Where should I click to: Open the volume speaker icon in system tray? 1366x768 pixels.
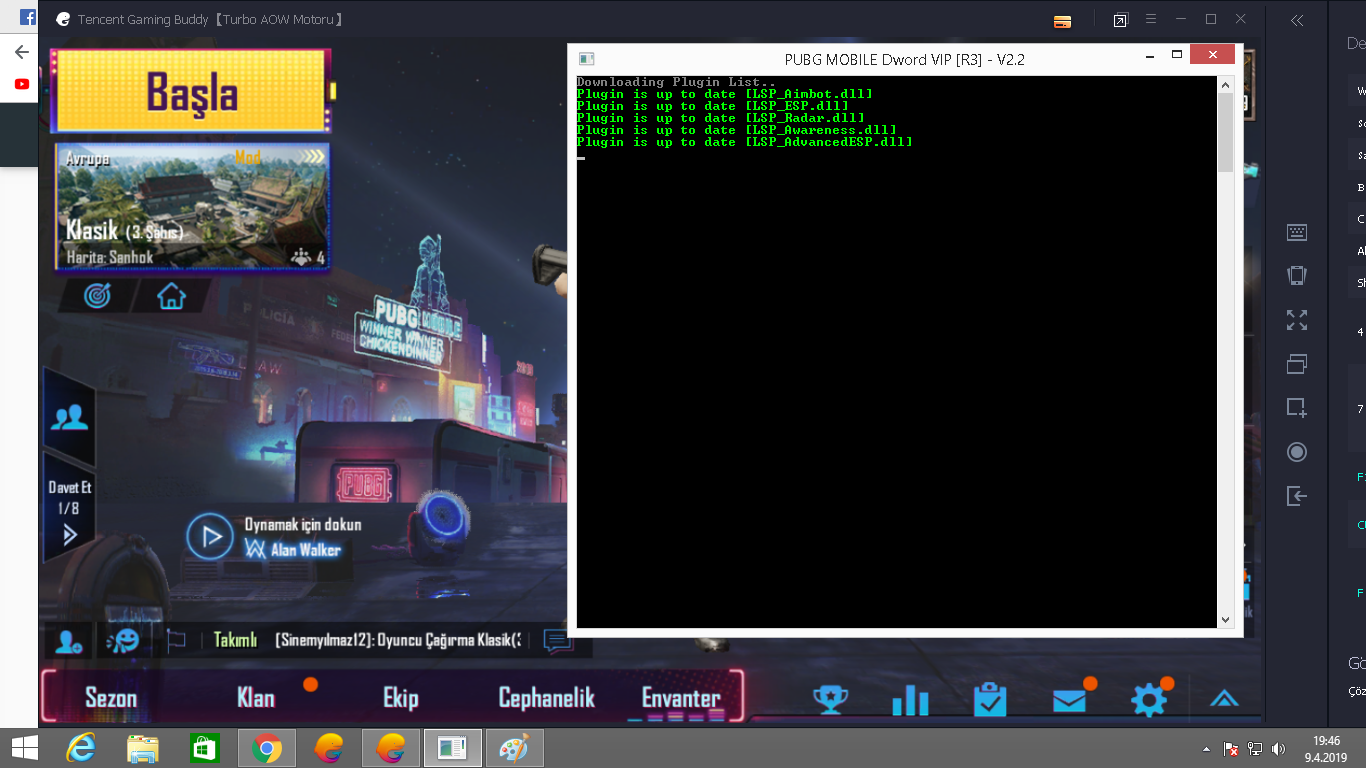coord(1278,748)
